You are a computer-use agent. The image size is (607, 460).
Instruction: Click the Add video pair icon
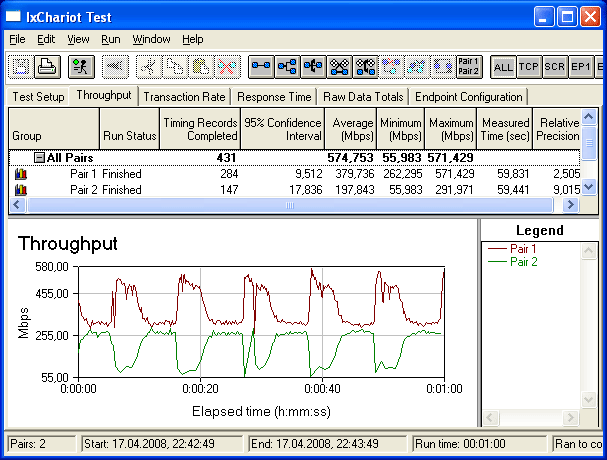[x=313, y=67]
